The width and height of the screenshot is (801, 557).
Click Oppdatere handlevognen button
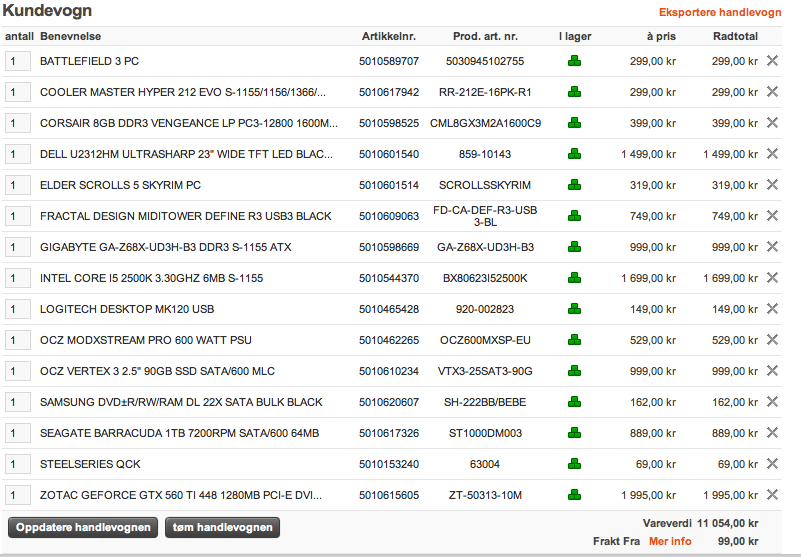point(83,527)
